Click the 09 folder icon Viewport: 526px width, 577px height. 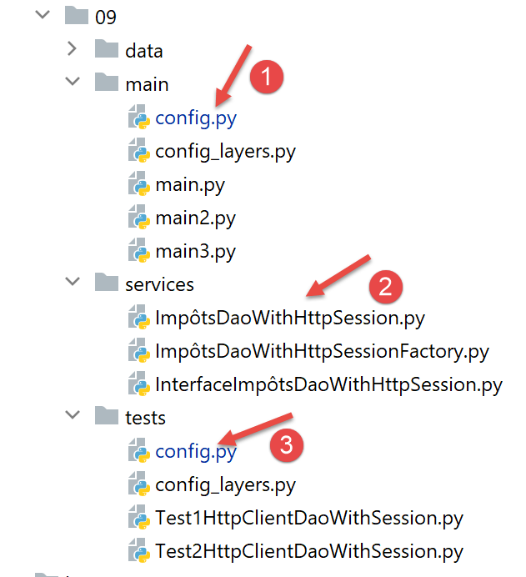pos(77,15)
